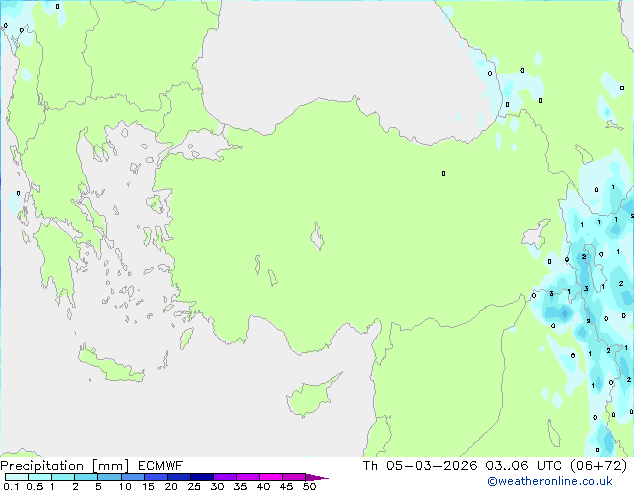Screen dimensions: 634x490
Task: Click the 30 legend scale label
Action: [x=217, y=486]
